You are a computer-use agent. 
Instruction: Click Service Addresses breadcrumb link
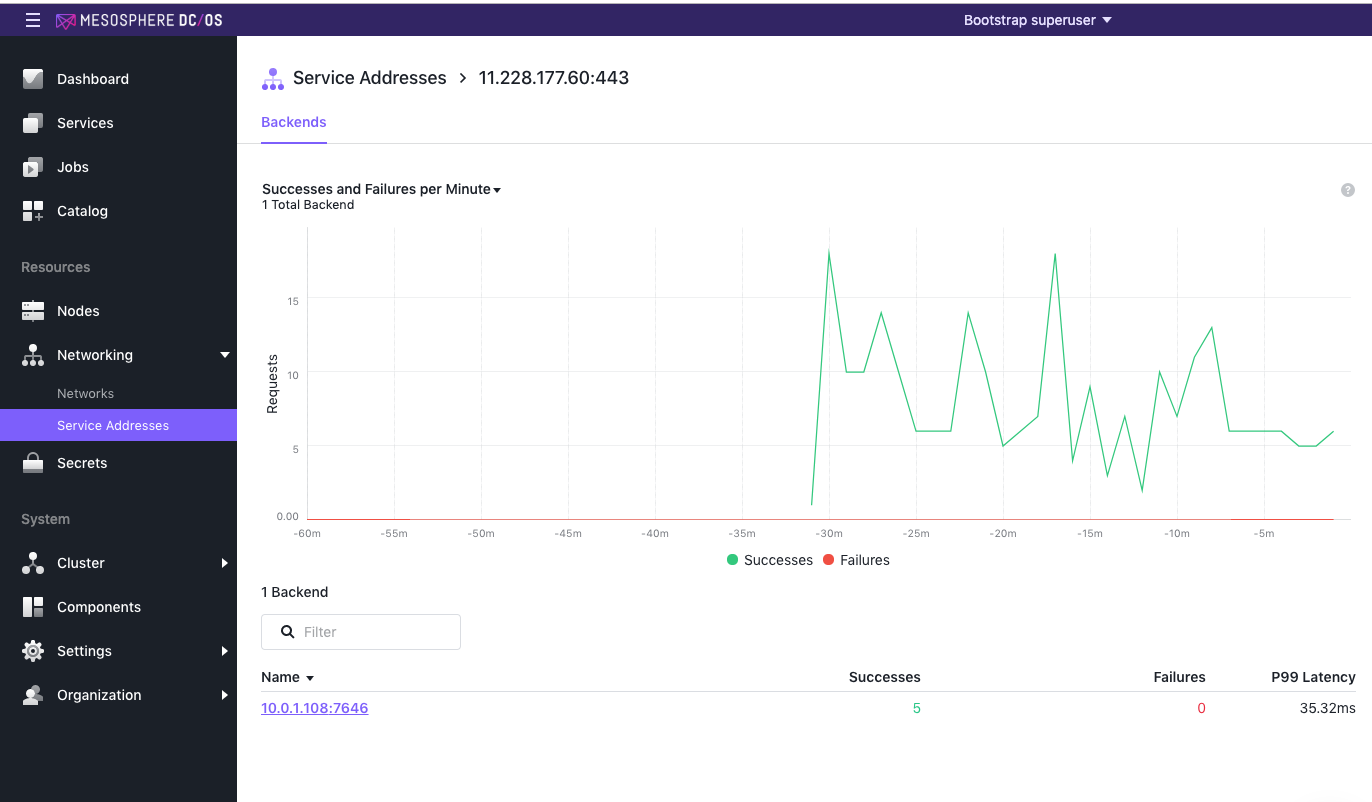pos(369,78)
